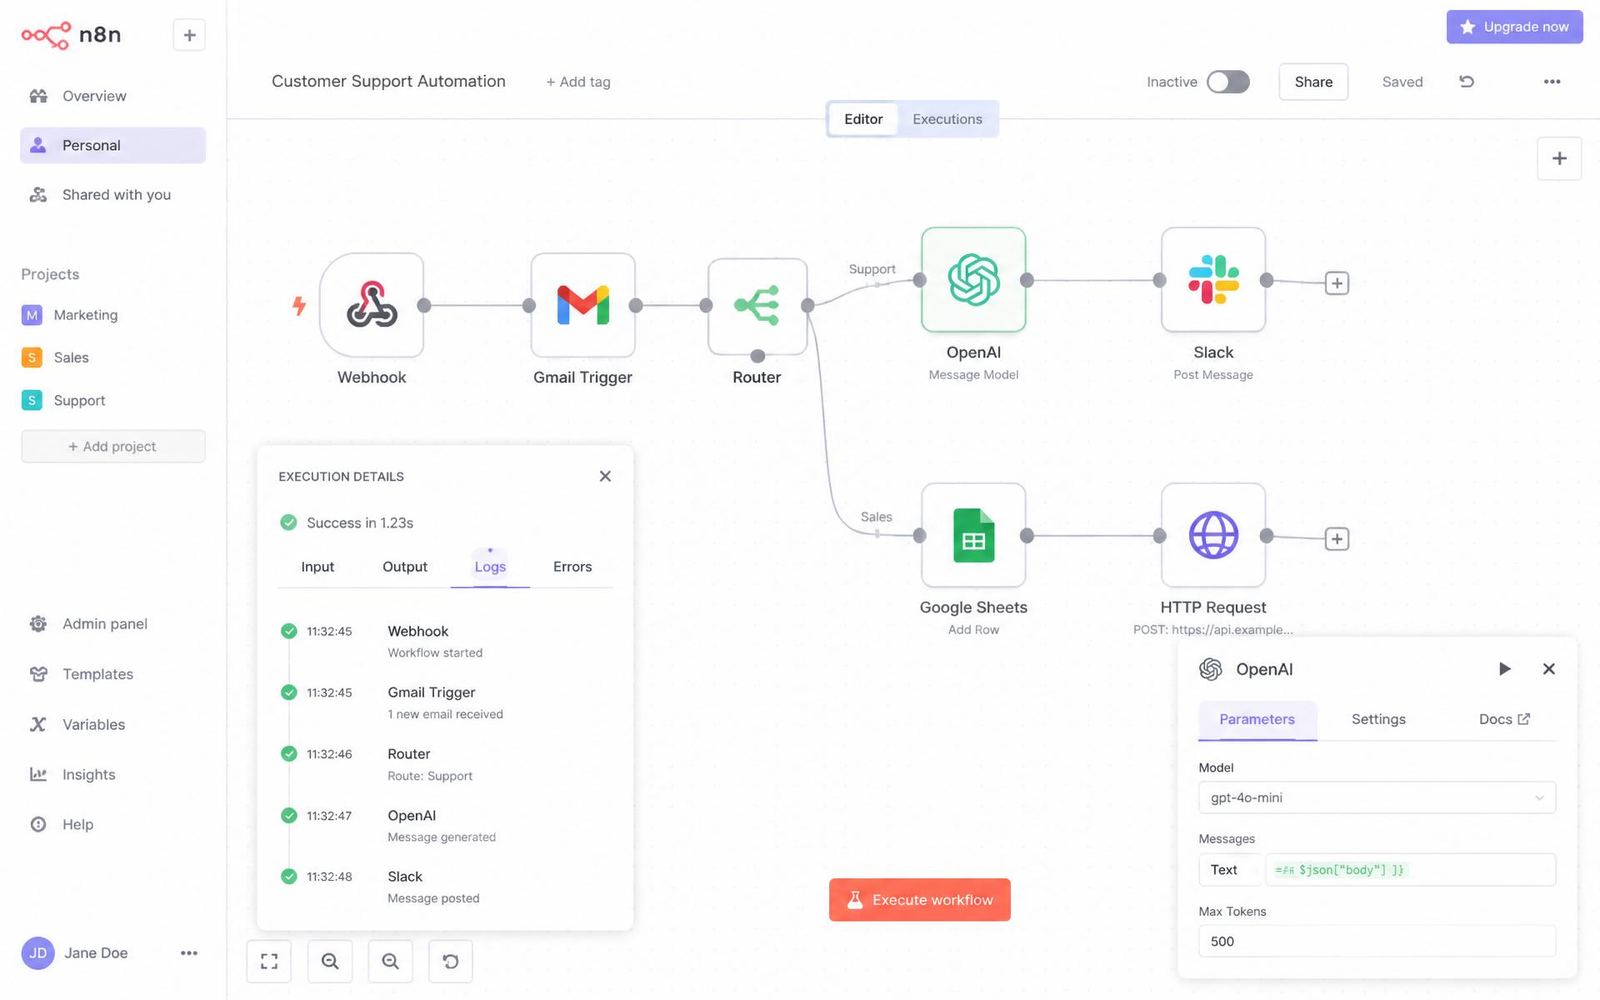Add a node after Slack
1600x1000 pixels.
point(1337,283)
